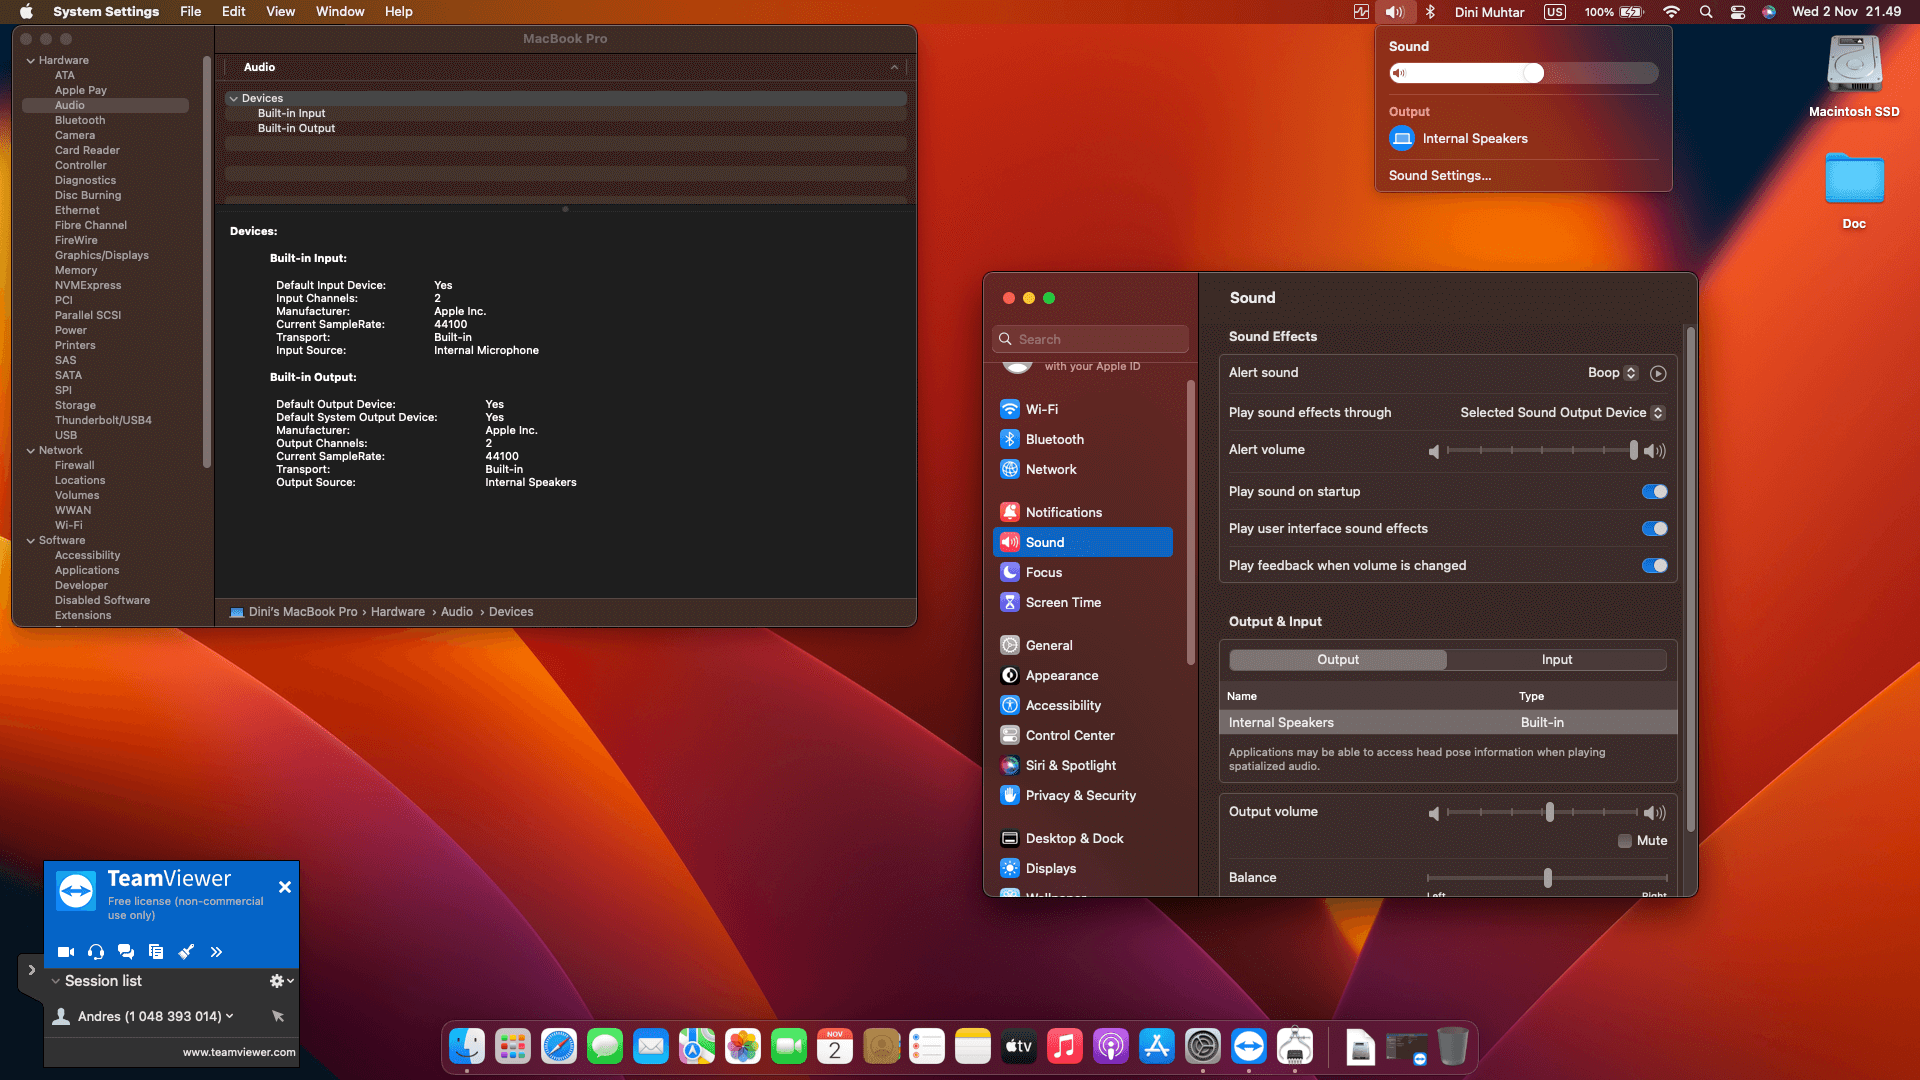This screenshot has width=1920, height=1080.
Task: Open TeamViewer chat
Action: (x=126, y=951)
